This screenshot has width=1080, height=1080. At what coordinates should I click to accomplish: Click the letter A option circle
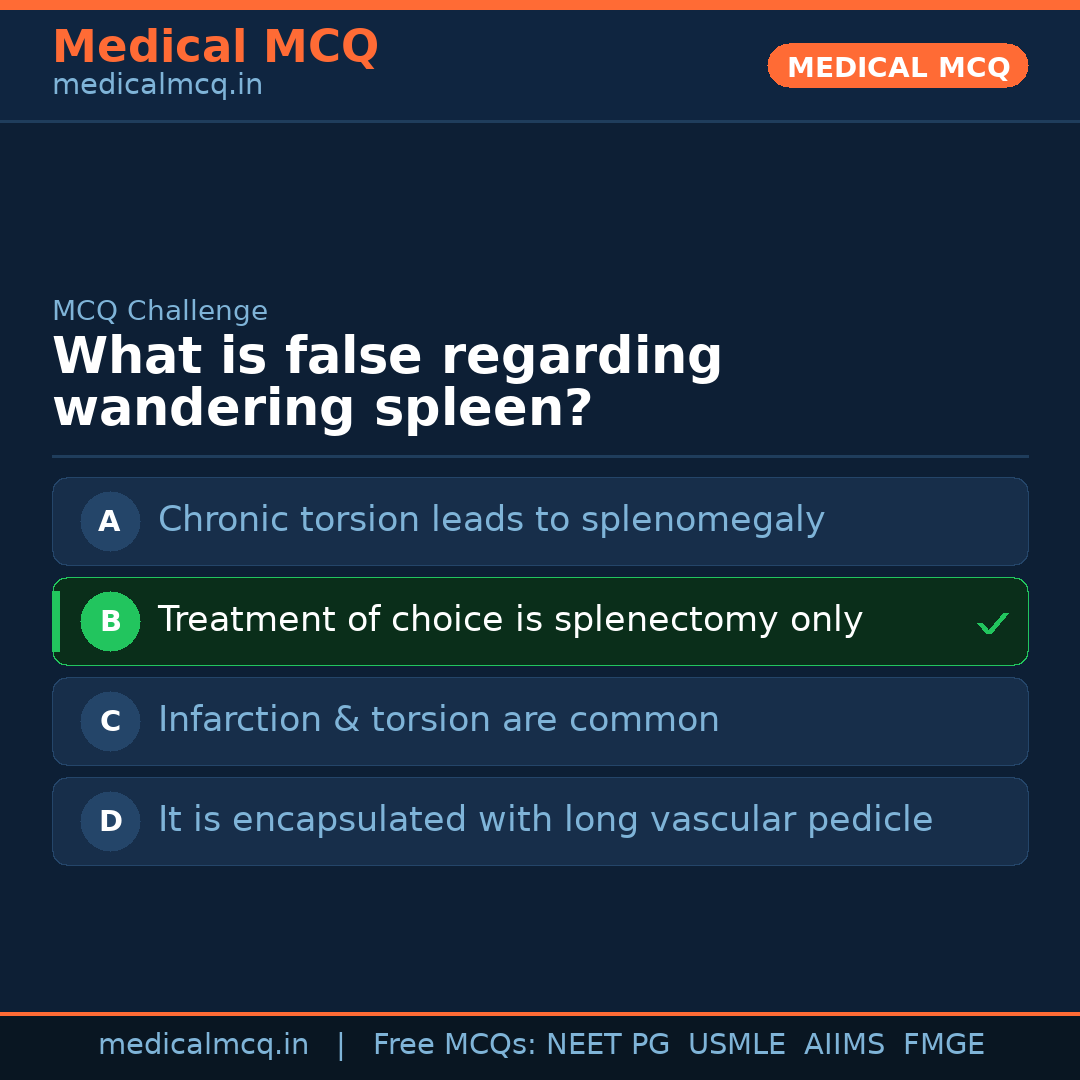click(x=110, y=521)
